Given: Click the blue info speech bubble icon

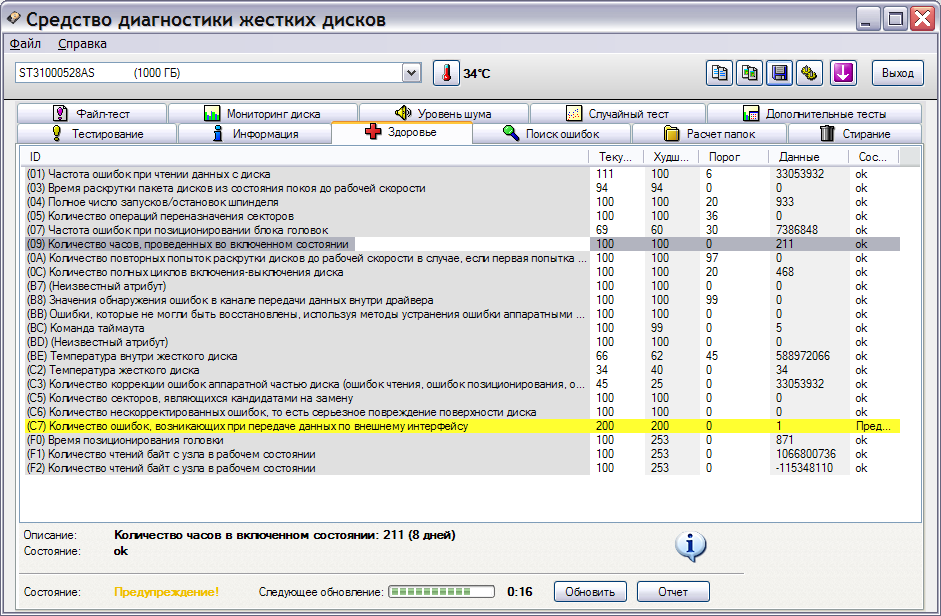Looking at the screenshot, I should tap(691, 545).
